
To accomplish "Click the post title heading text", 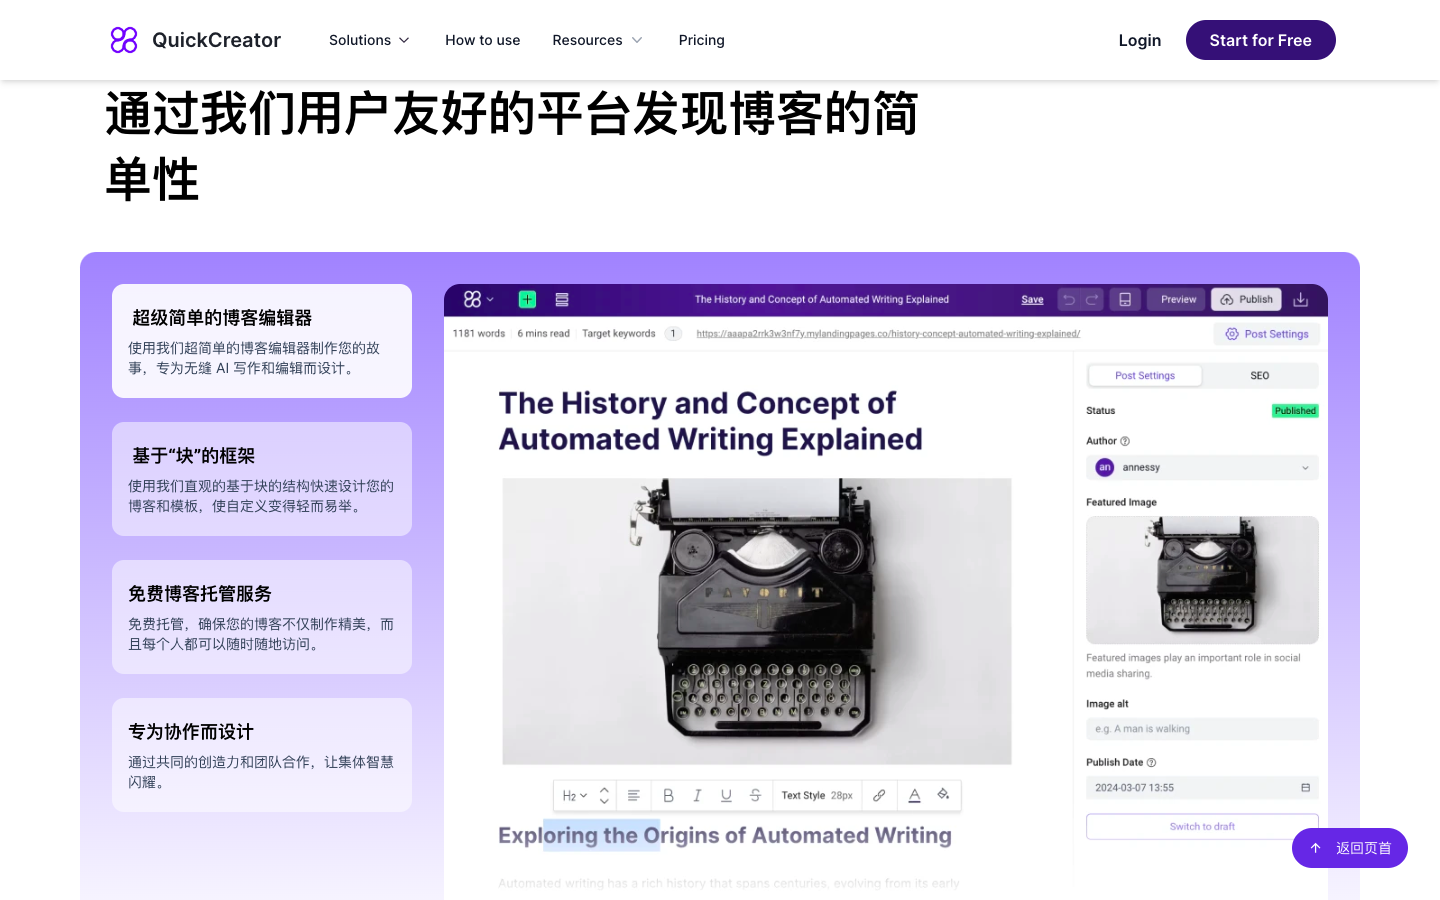I will click(x=710, y=421).
